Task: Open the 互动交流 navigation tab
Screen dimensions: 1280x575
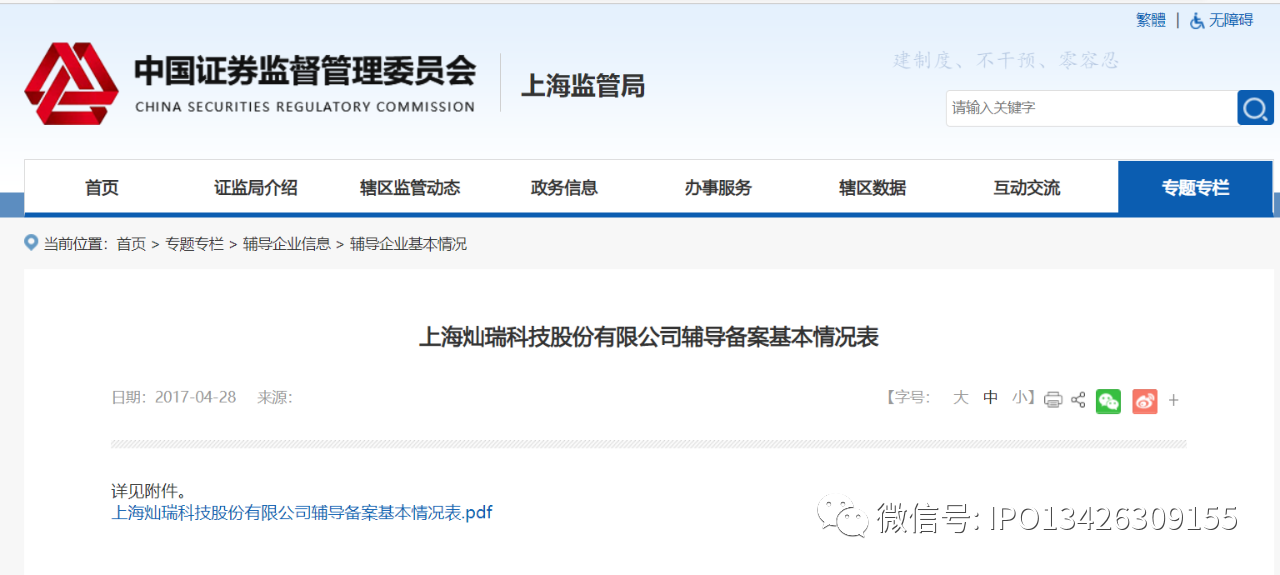Action: coord(1027,187)
